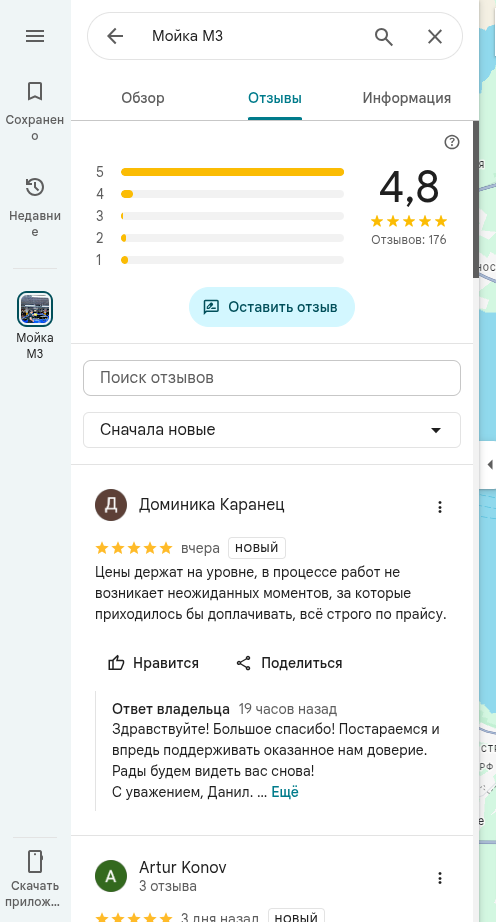Open the Recents history sidebar item
Viewport: 496px width, 922px height.
point(35,207)
